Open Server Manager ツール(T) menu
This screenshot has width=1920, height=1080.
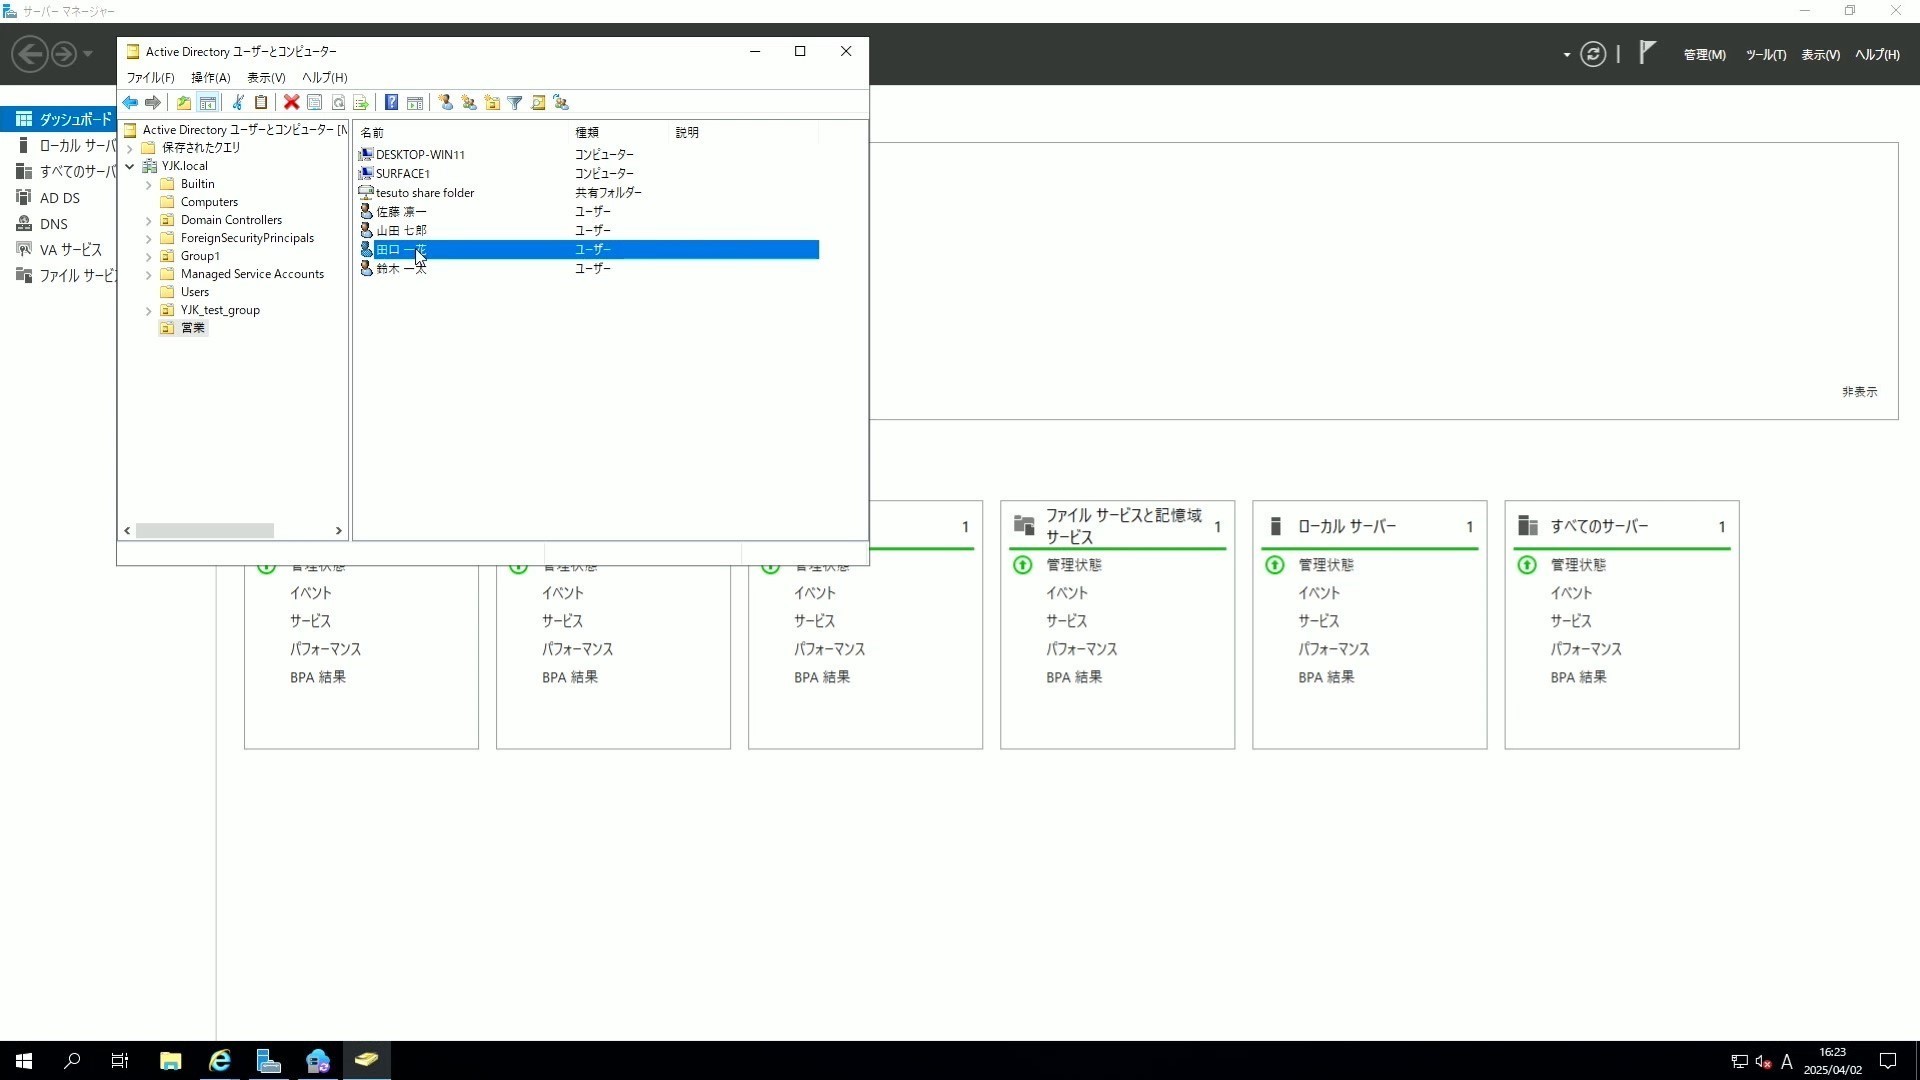click(1766, 55)
